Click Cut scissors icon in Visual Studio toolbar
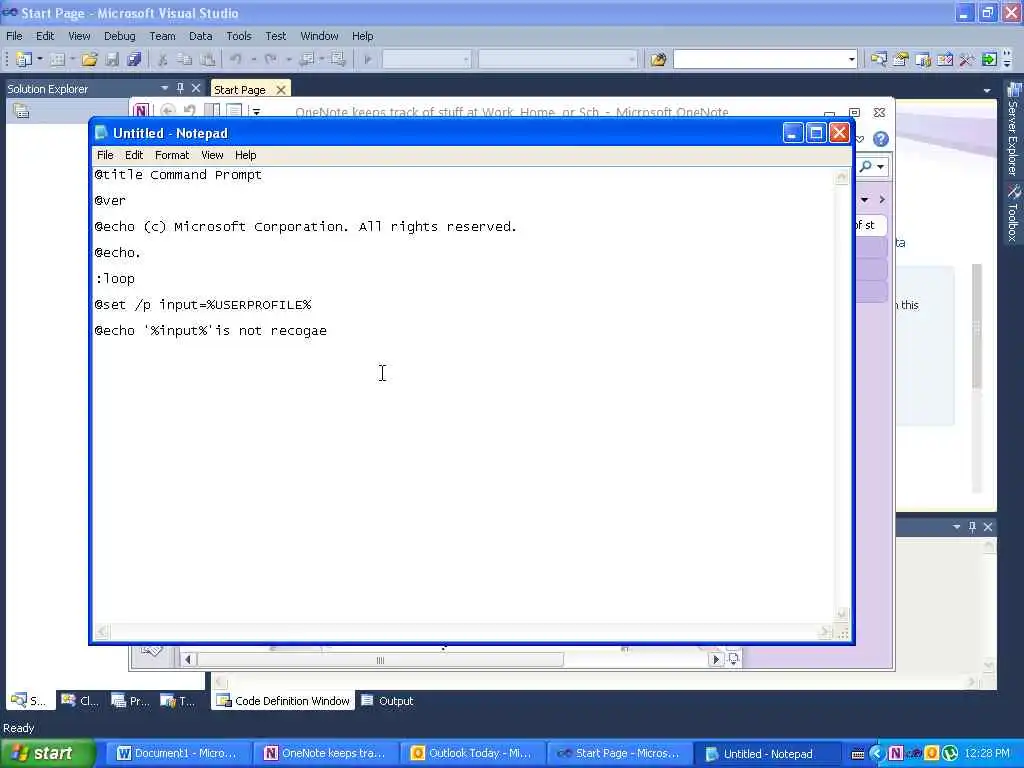 pos(163,59)
